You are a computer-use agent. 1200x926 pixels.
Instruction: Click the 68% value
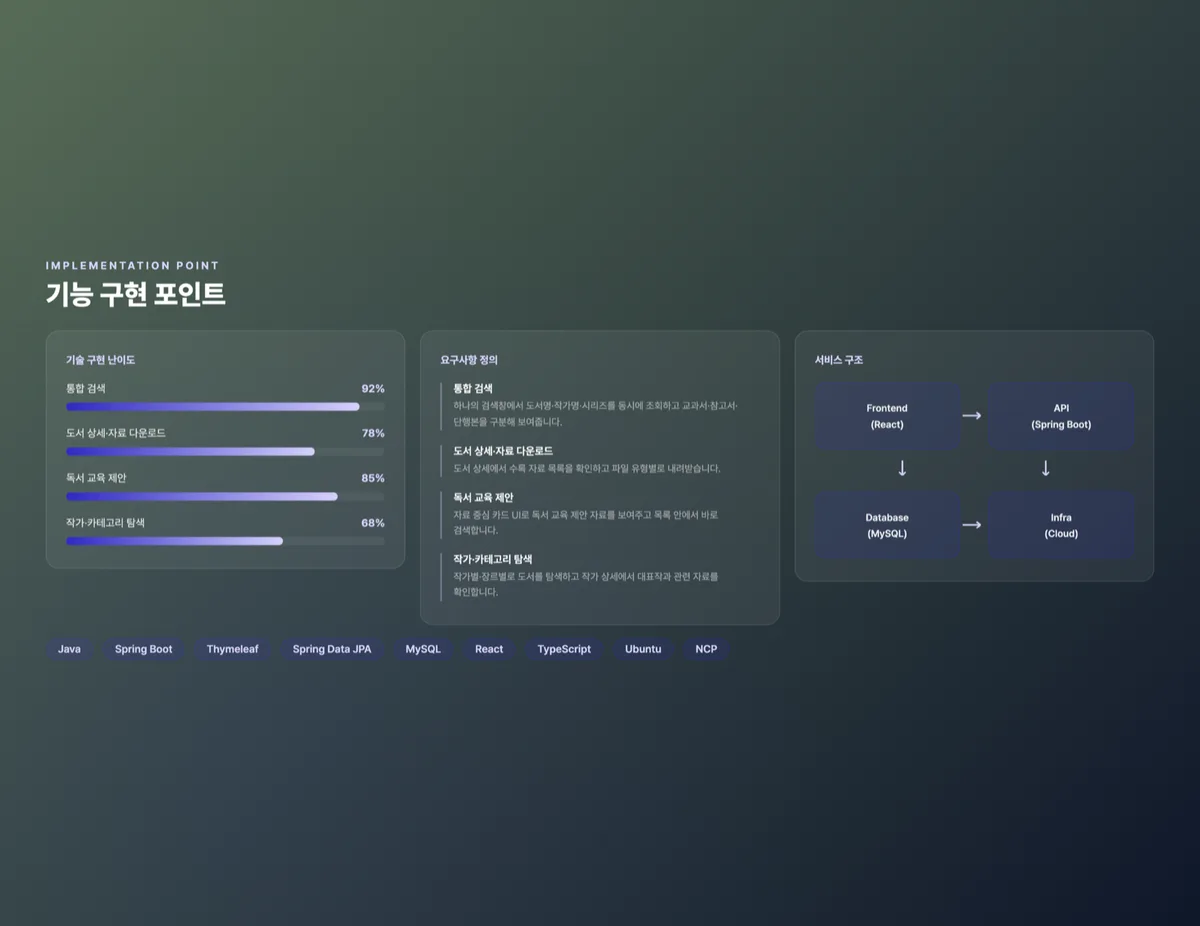point(373,523)
